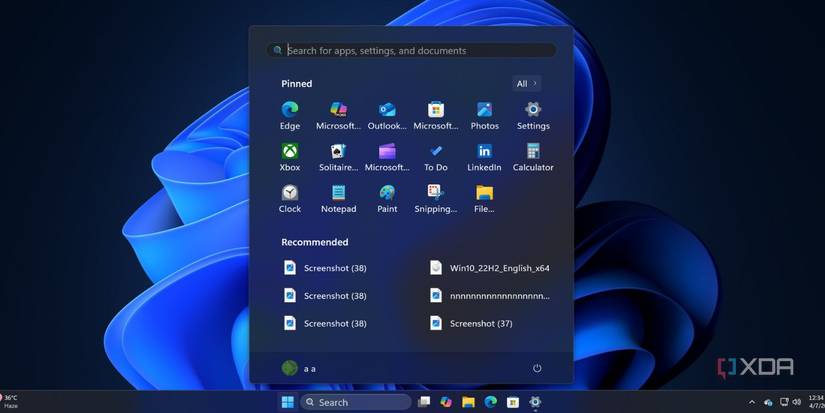This screenshot has width=825, height=413.
Task: Click the power button in Start menu
Action: tap(537, 368)
